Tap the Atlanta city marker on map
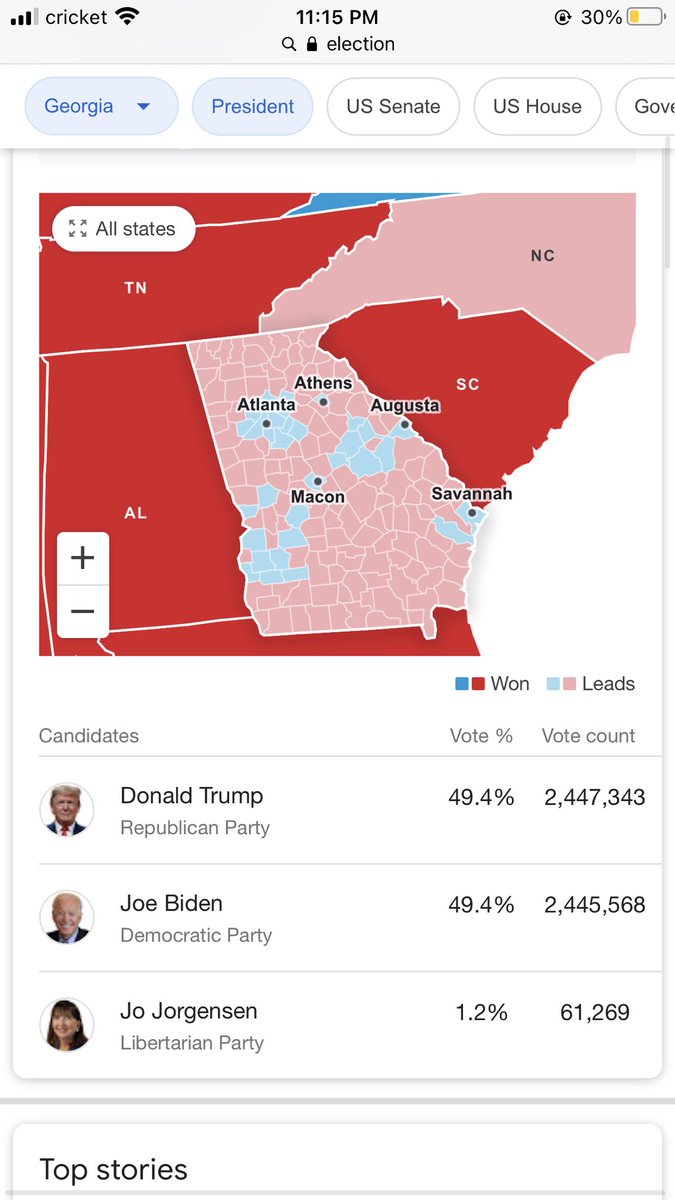 (267, 423)
